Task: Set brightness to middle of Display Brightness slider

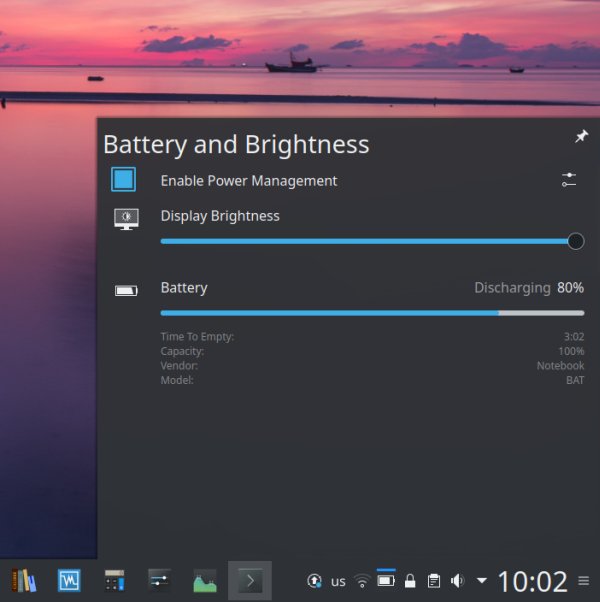Action: click(x=368, y=241)
